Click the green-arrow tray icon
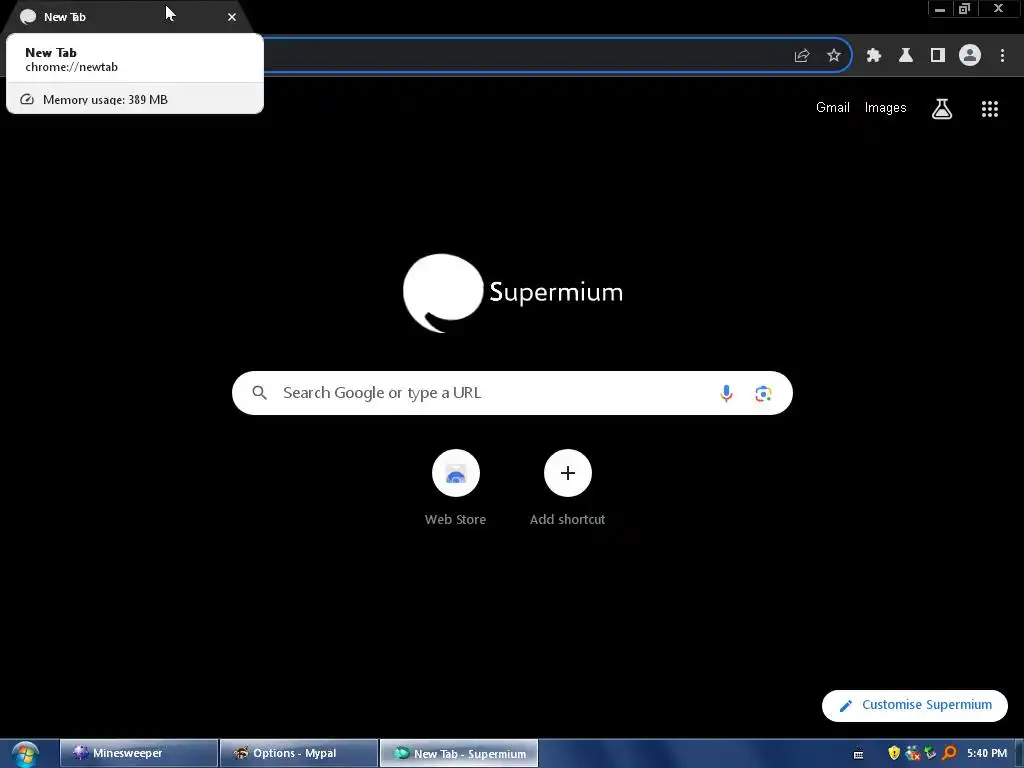Viewport: 1024px width, 768px height. [x=931, y=753]
